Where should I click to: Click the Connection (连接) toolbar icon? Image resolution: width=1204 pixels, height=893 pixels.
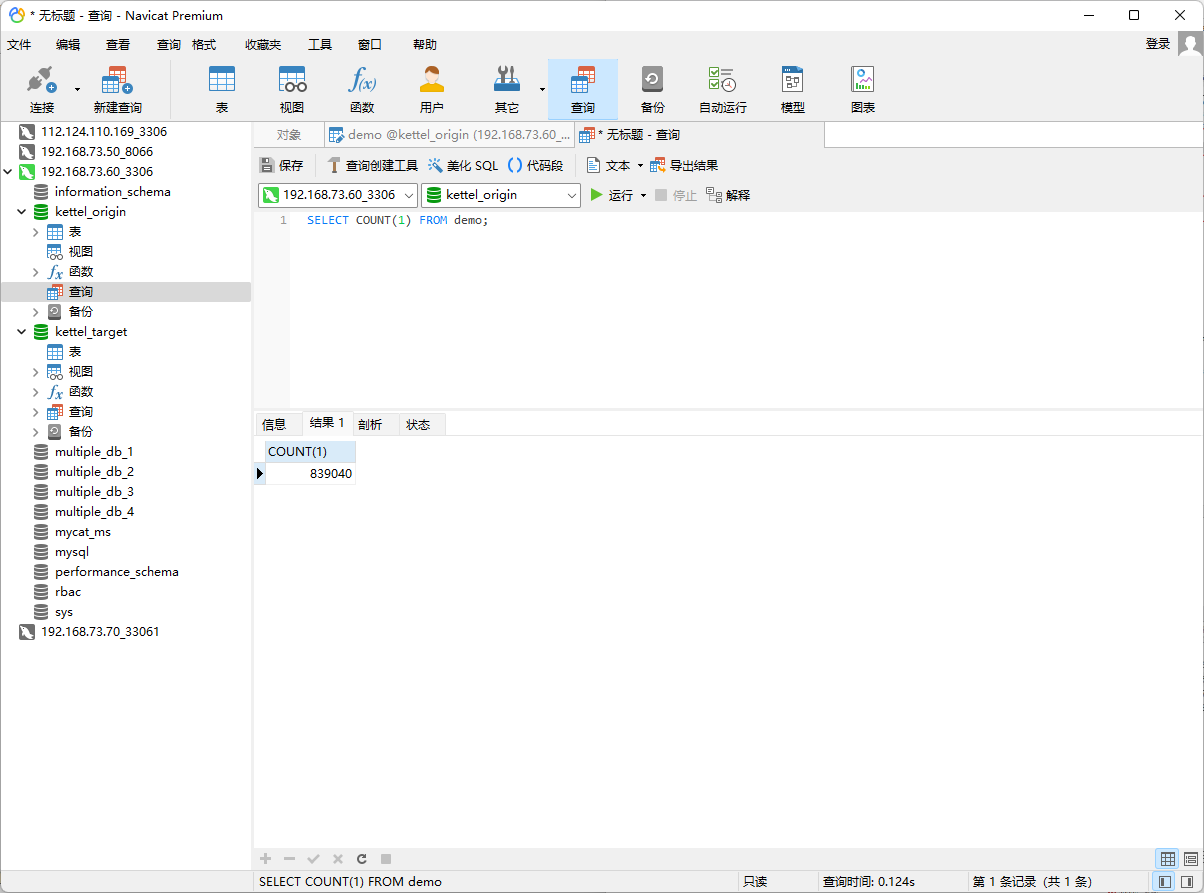tap(42, 89)
